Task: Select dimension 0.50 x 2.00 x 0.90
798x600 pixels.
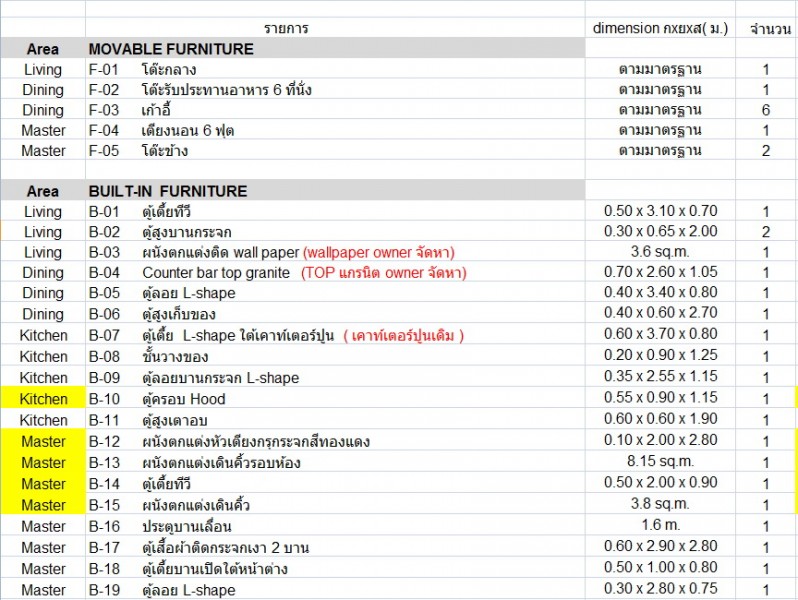Action: [660, 483]
